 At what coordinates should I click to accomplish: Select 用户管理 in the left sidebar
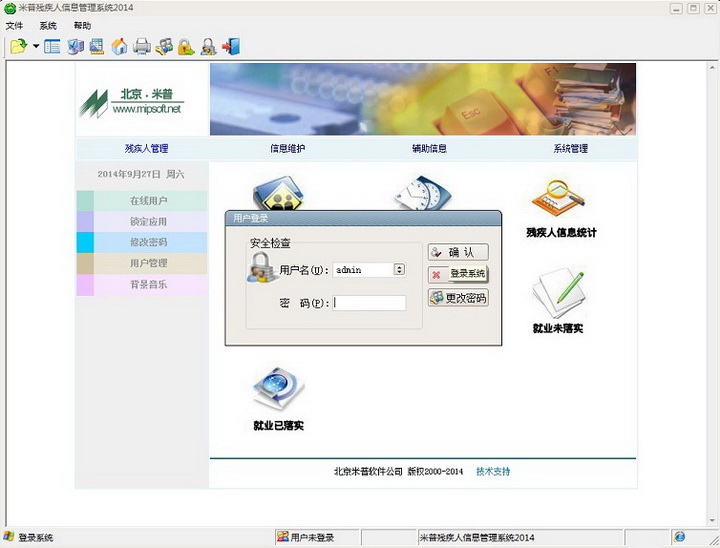[x=142, y=263]
